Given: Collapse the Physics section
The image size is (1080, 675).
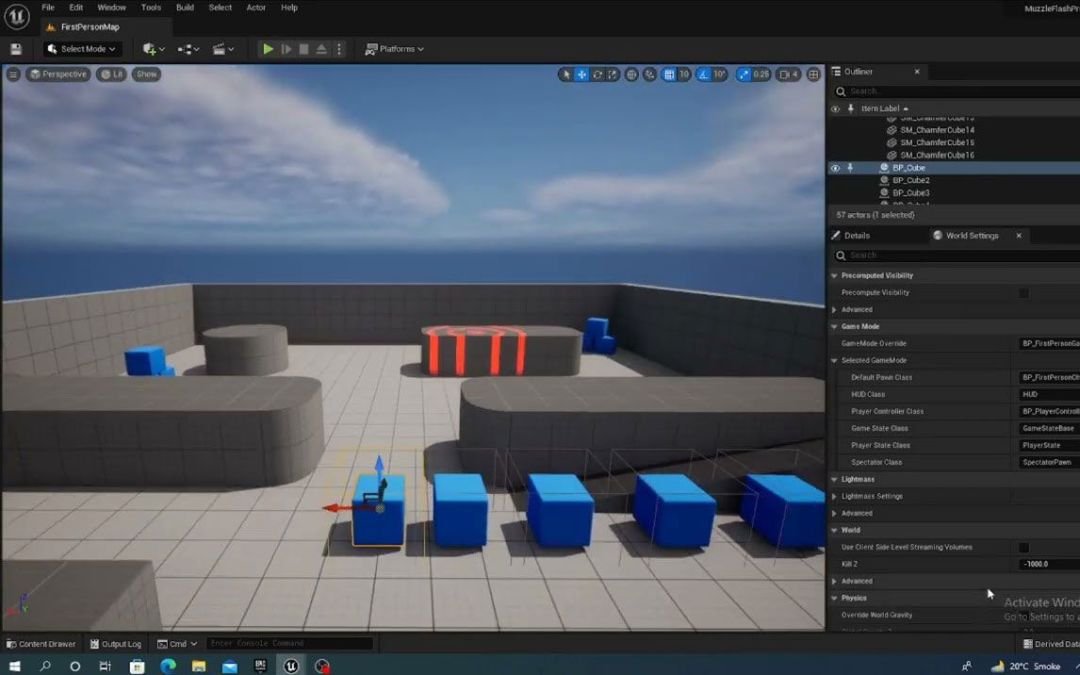Looking at the screenshot, I should coord(834,599).
